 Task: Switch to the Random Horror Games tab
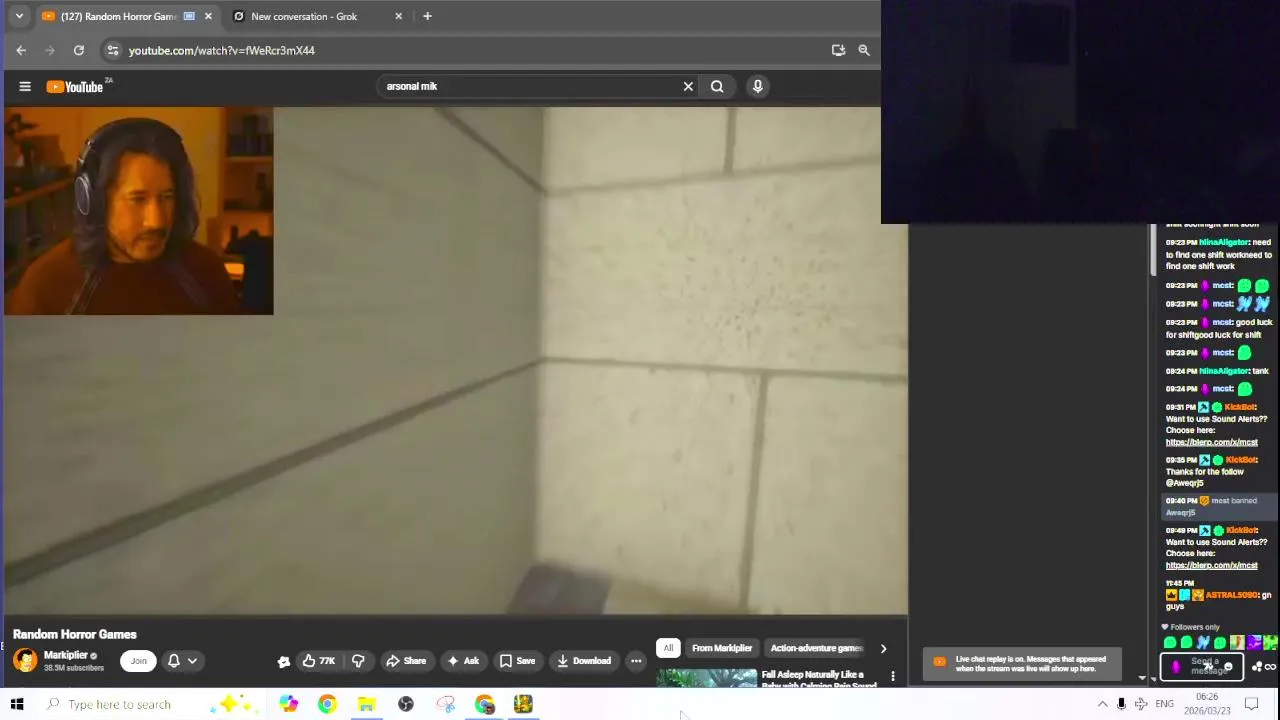point(118,16)
